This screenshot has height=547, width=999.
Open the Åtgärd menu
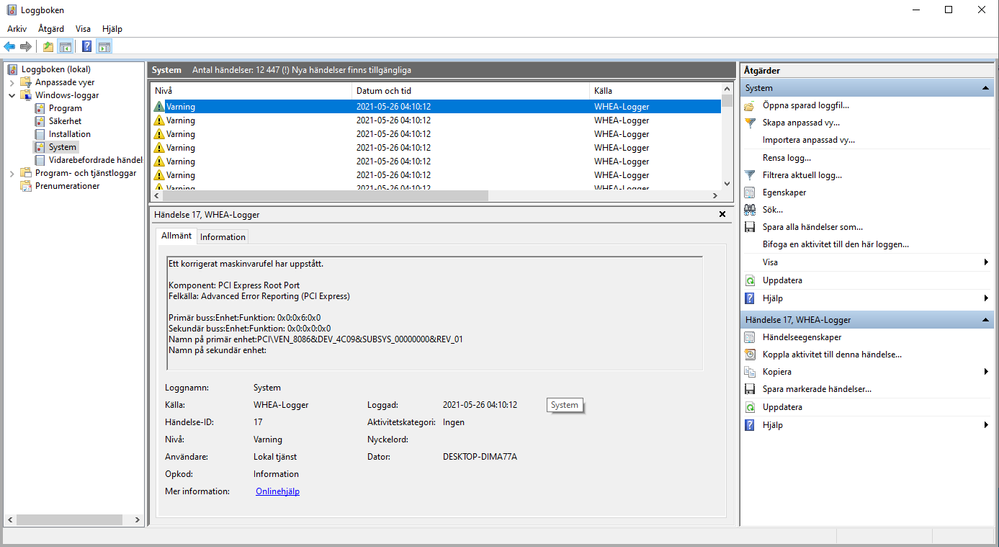51,29
